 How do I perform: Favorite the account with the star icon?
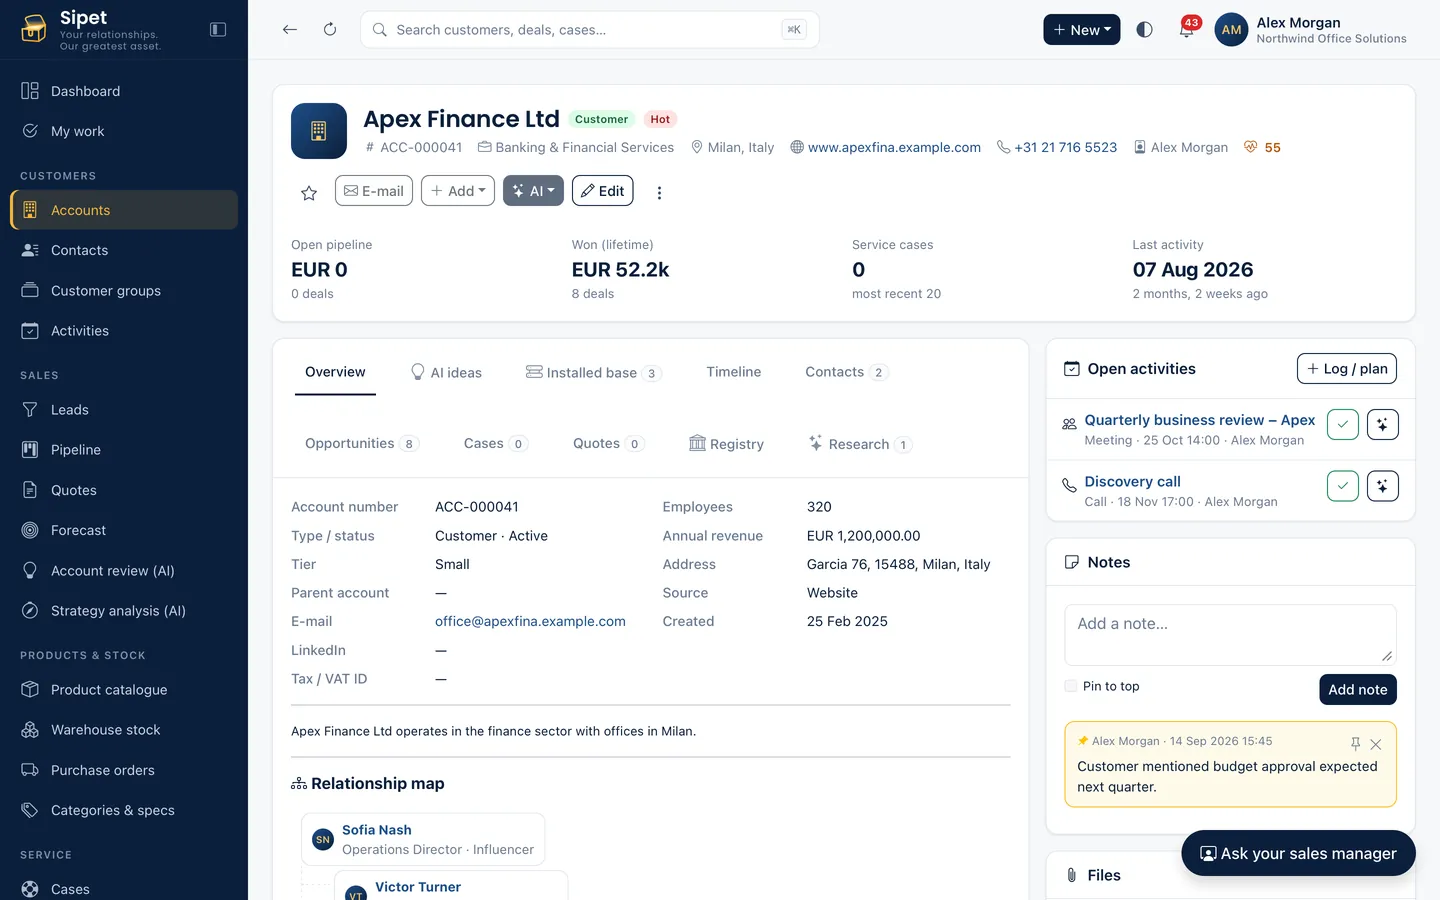309,192
